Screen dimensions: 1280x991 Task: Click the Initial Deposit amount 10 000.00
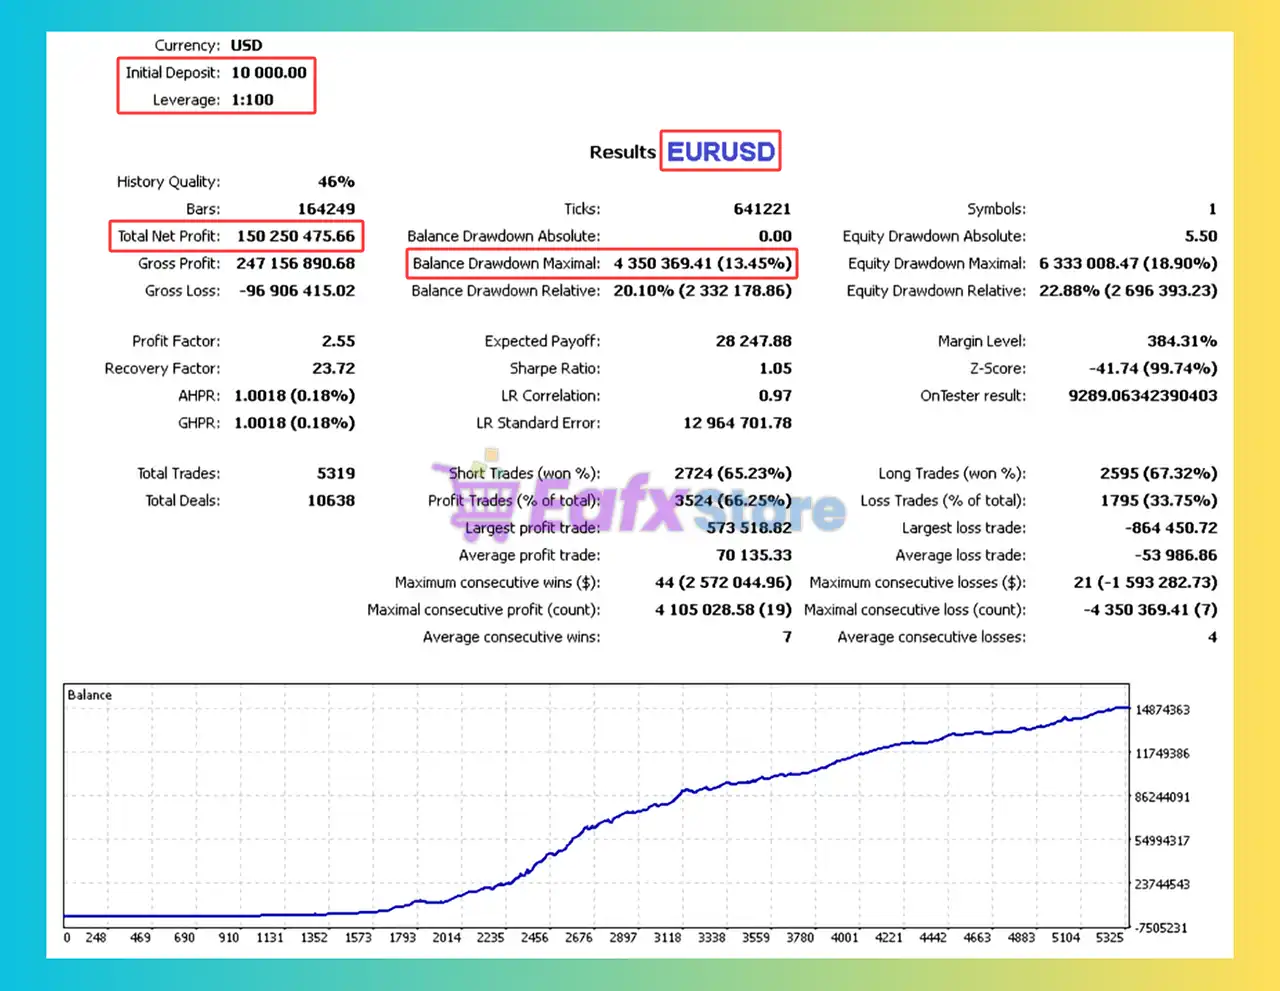[x=268, y=73]
